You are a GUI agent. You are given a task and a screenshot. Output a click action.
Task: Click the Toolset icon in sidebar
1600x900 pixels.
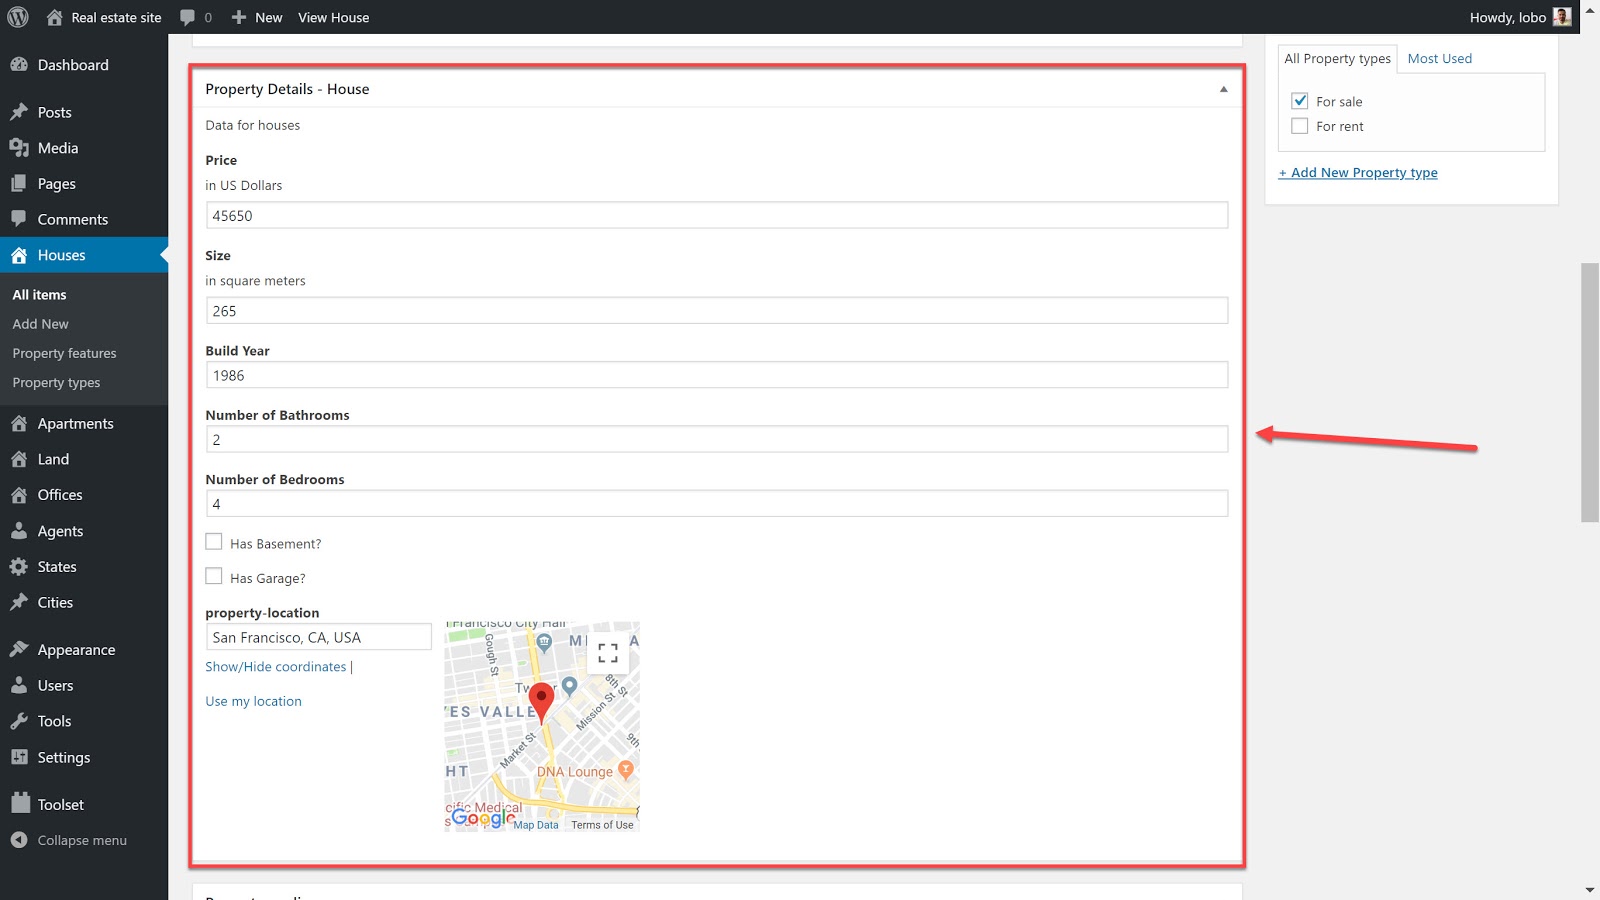tap(20, 804)
